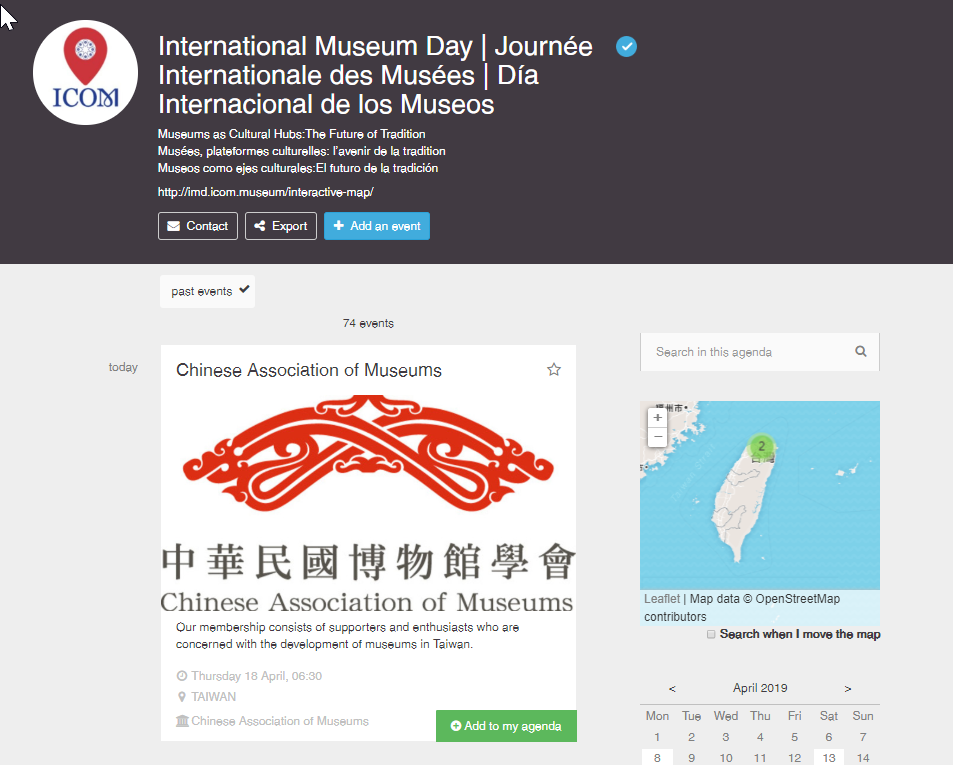Viewport: 953px width, 765px height.
Task: Click the blue verified checkmark badge
Action: coord(626,46)
